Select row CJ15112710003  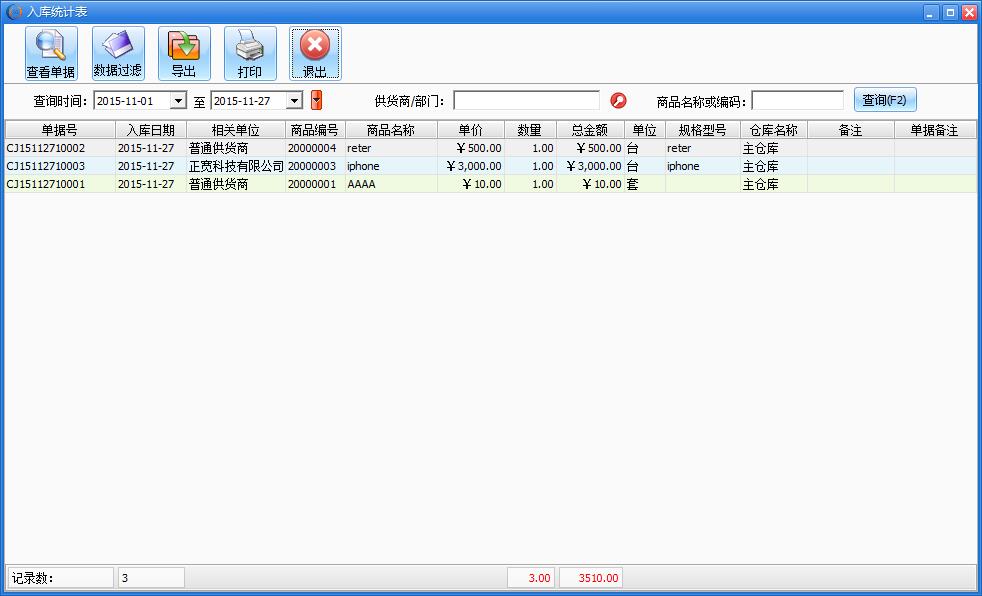[x=490, y=166]
